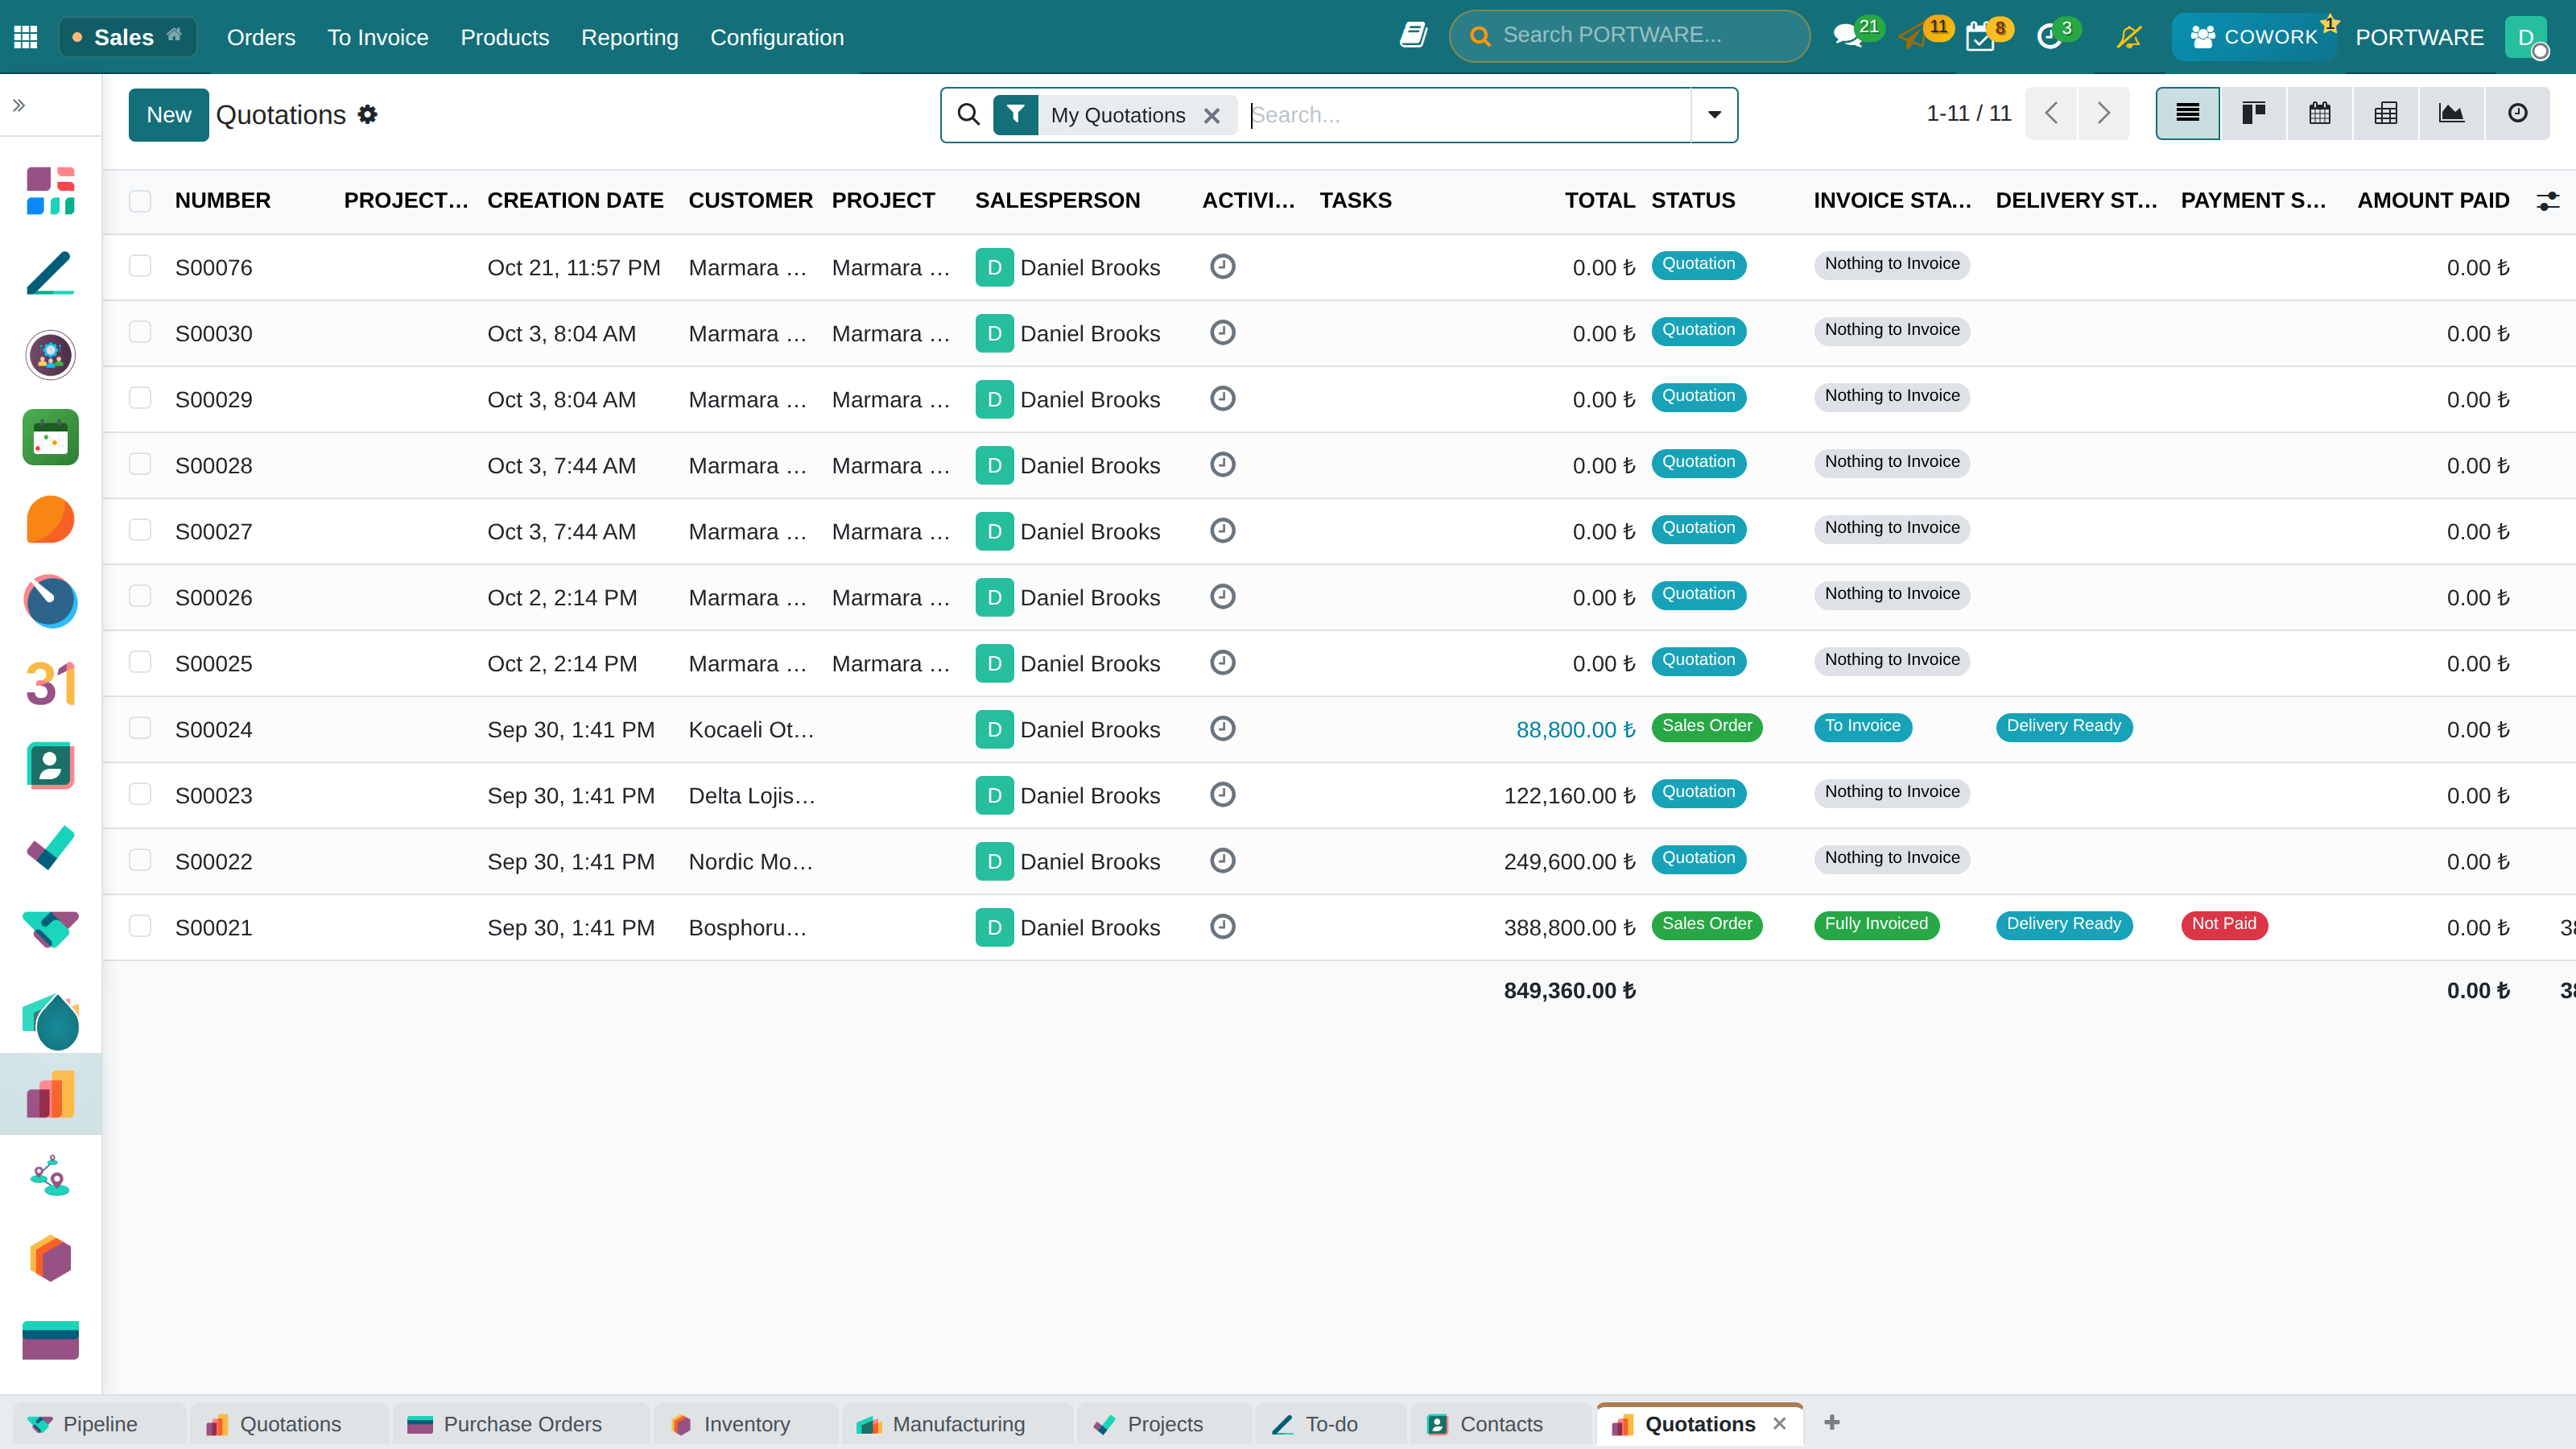Screen dimensions: 2576x1449
Task: Open the COWORK company switcher
Action: (2255, 37)
